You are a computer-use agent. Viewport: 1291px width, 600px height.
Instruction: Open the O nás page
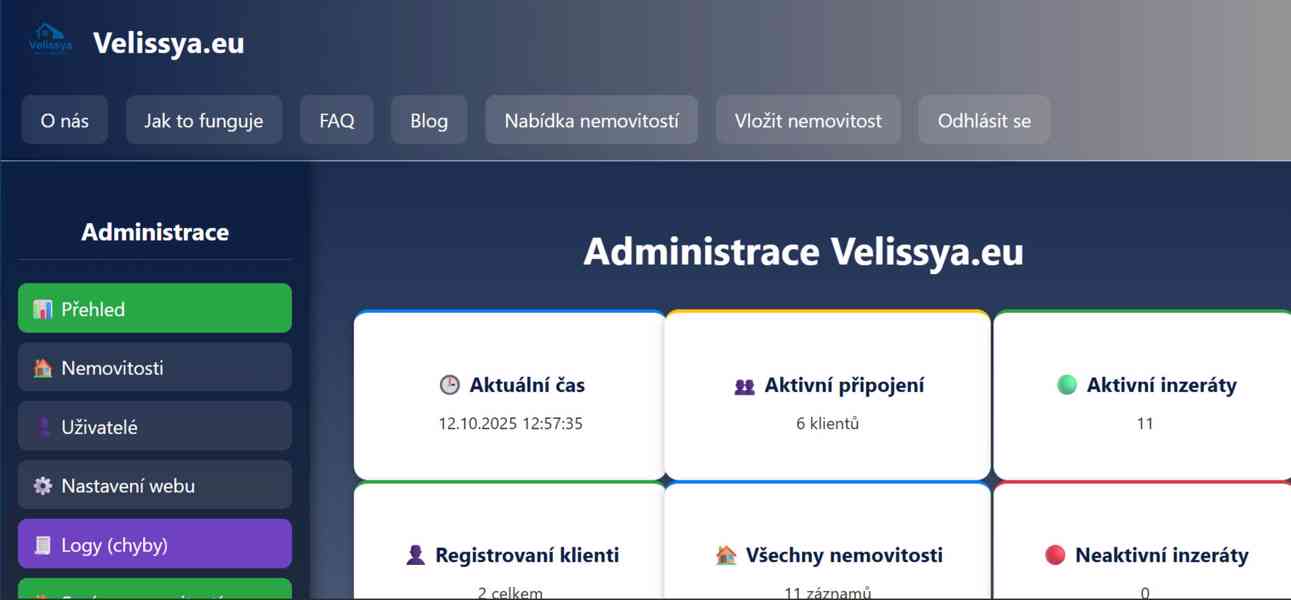[x=64, y=121]
